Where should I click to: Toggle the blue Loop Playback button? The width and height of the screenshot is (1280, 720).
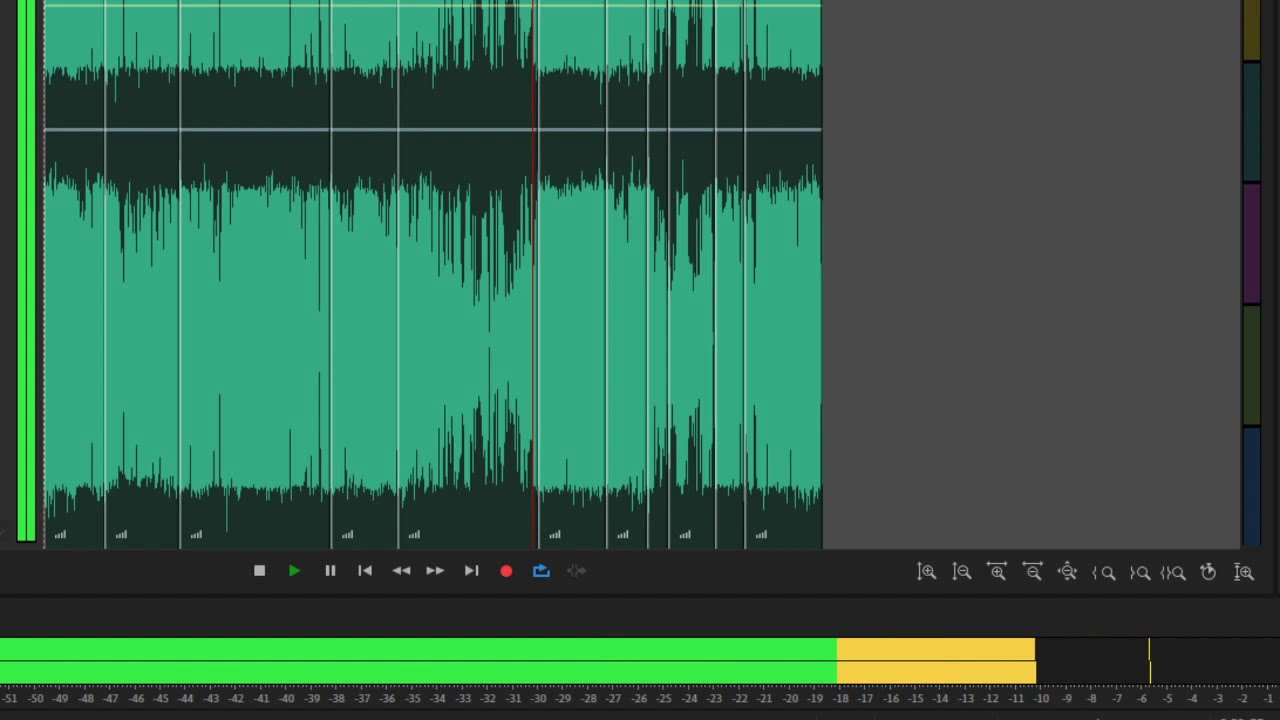point(541,571)
